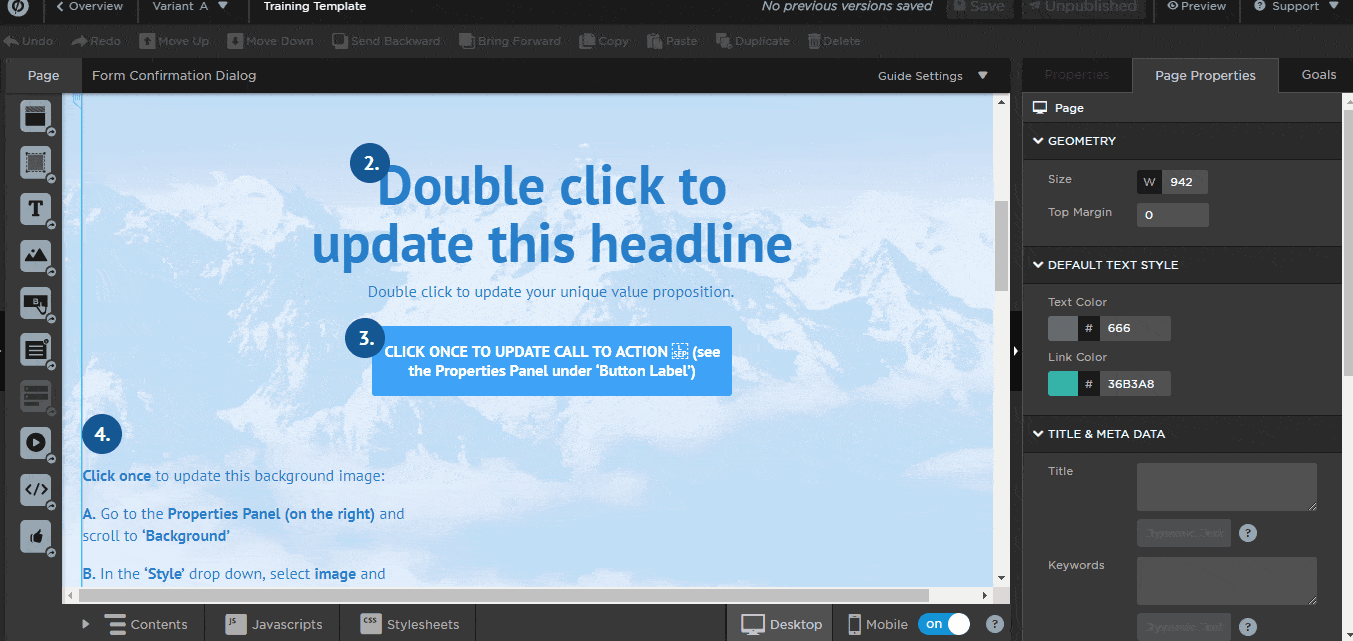Add a Button element from the sidebar
Image resolution: width=1353 pixels, height=641 pixels.
36,303
